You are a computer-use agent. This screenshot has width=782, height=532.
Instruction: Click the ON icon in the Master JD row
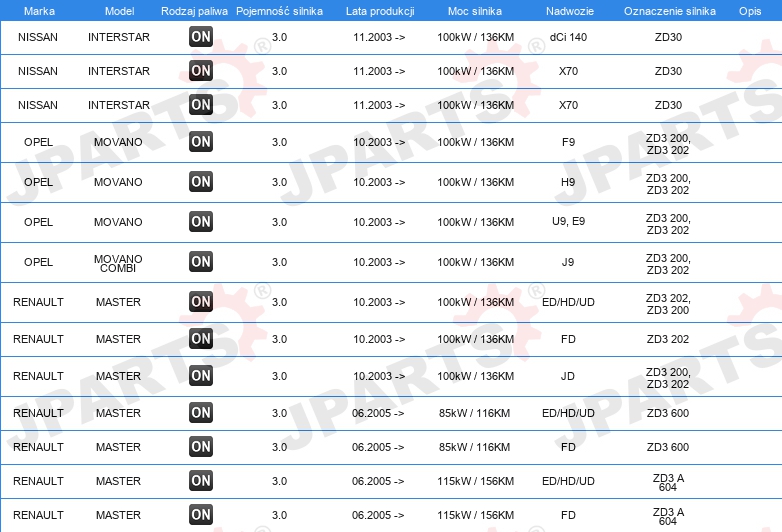tap(201, 375)
